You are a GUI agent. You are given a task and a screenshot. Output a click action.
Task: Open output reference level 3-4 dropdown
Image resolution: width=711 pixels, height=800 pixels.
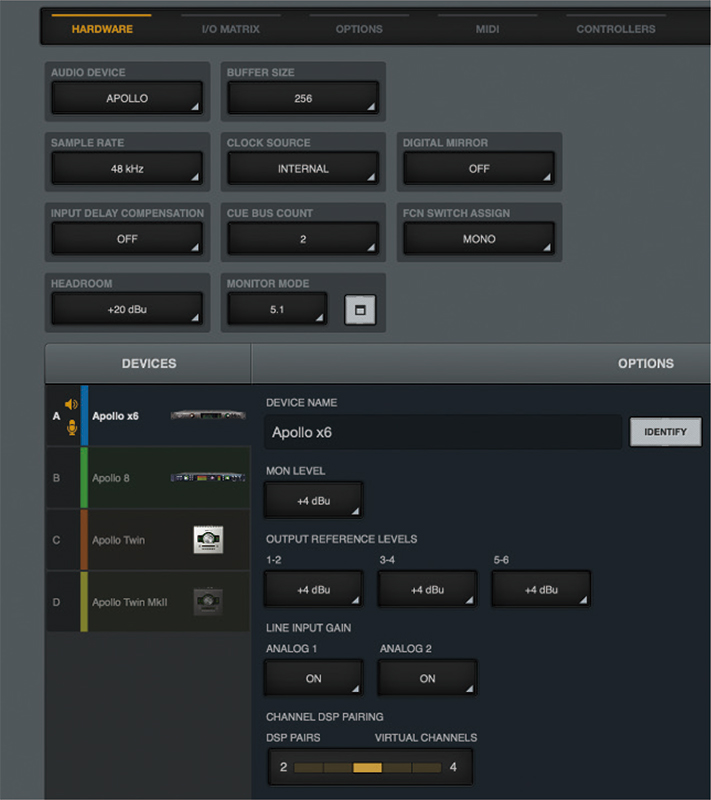coord(427,589)
